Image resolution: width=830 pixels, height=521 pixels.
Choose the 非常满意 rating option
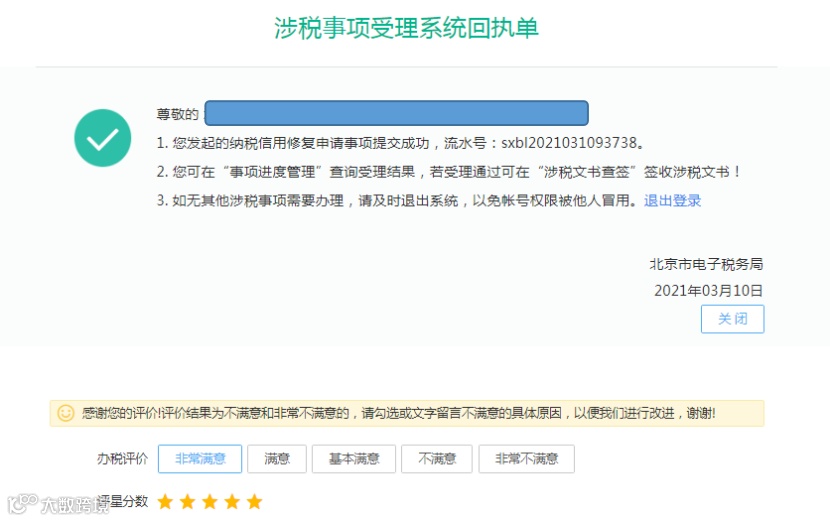pyautogui.click(x=200, y=459)
